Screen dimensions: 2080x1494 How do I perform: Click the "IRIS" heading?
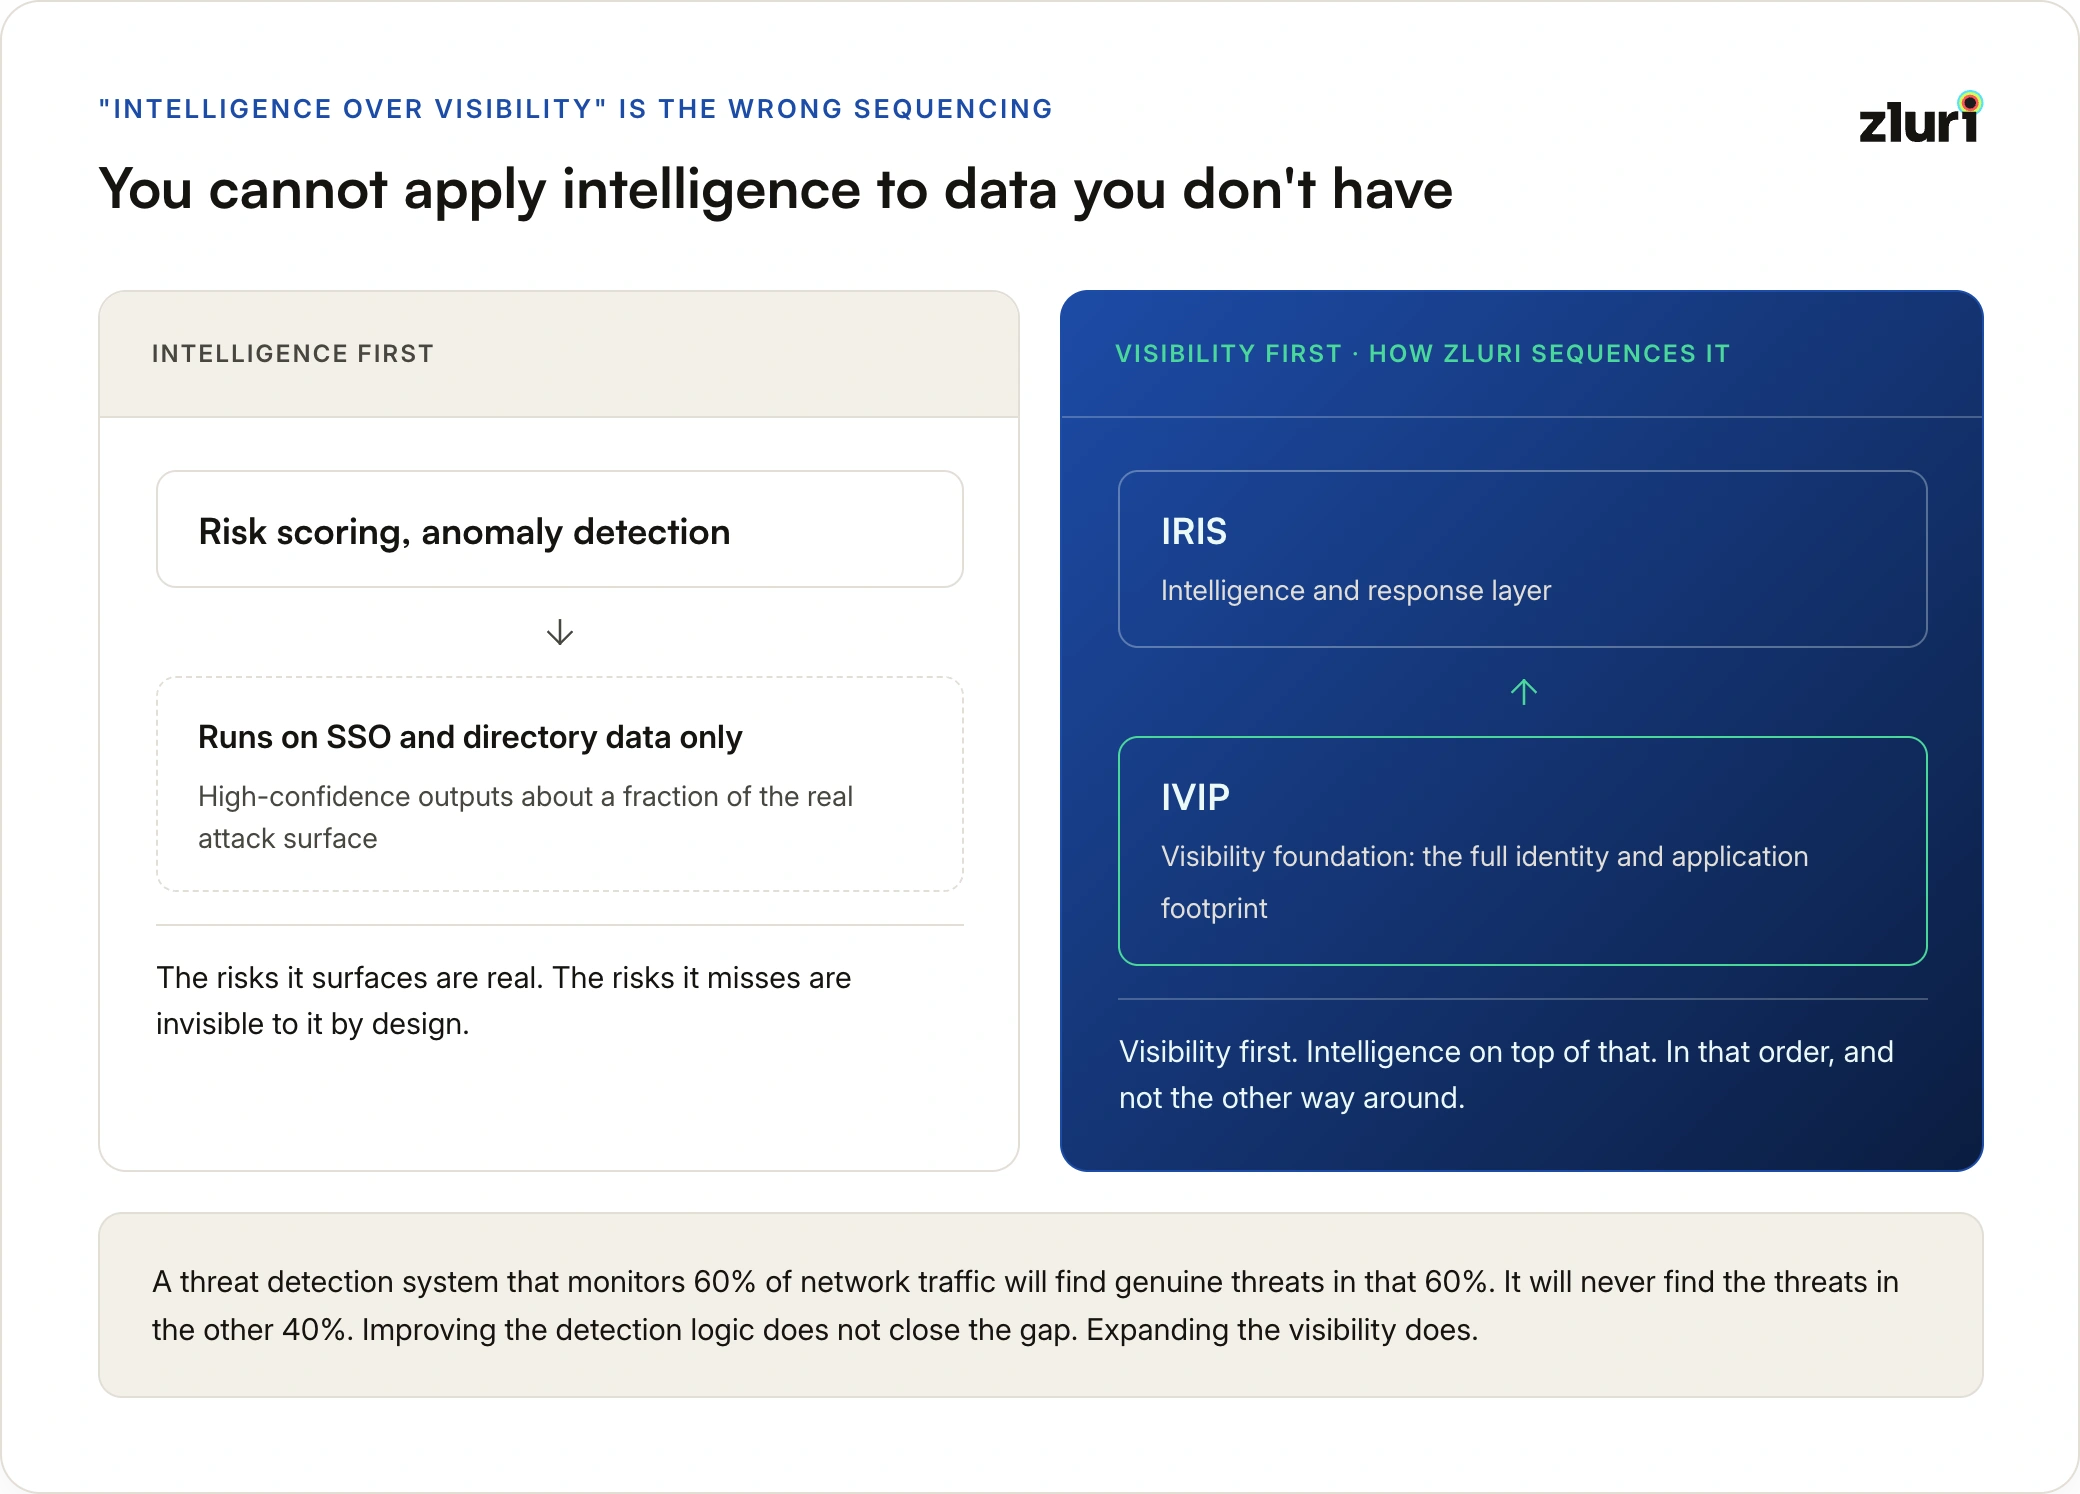pyautogui.click(x=1194, y=531)
